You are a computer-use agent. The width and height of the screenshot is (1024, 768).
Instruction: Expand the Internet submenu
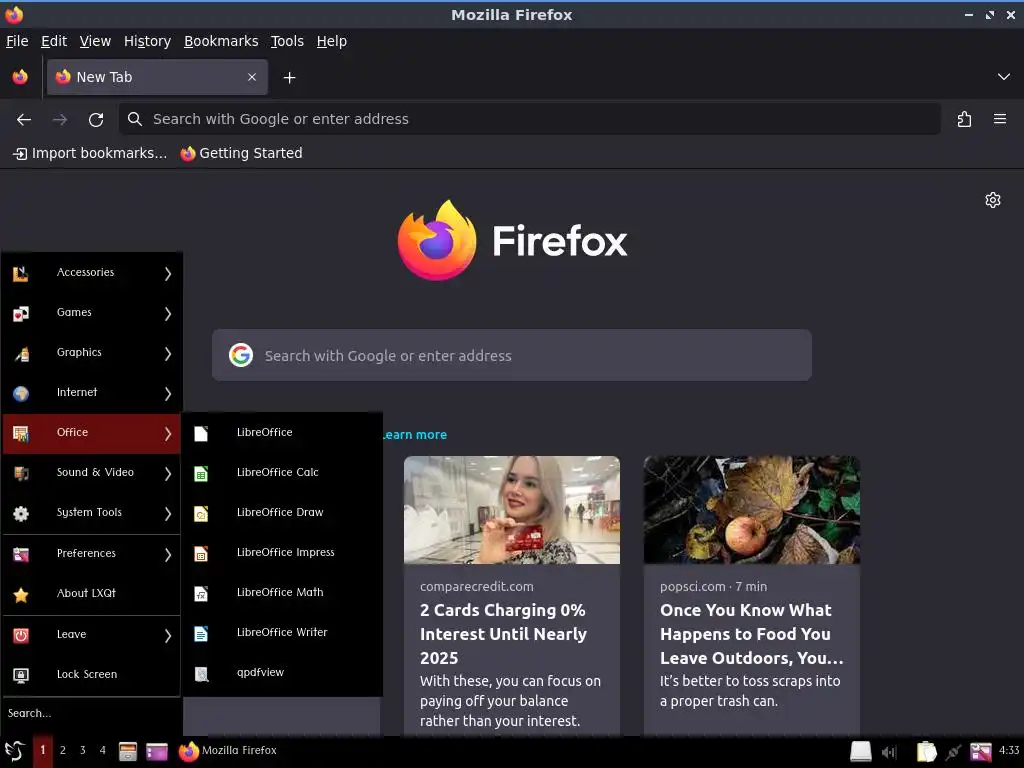(x=91, y=392)
